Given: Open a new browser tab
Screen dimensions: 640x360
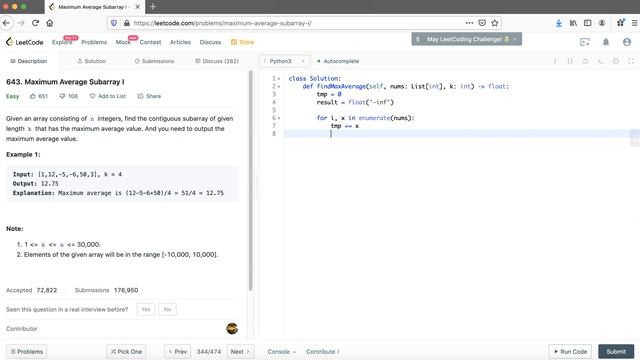Looking at the screenshot, I should coord(153,7).
